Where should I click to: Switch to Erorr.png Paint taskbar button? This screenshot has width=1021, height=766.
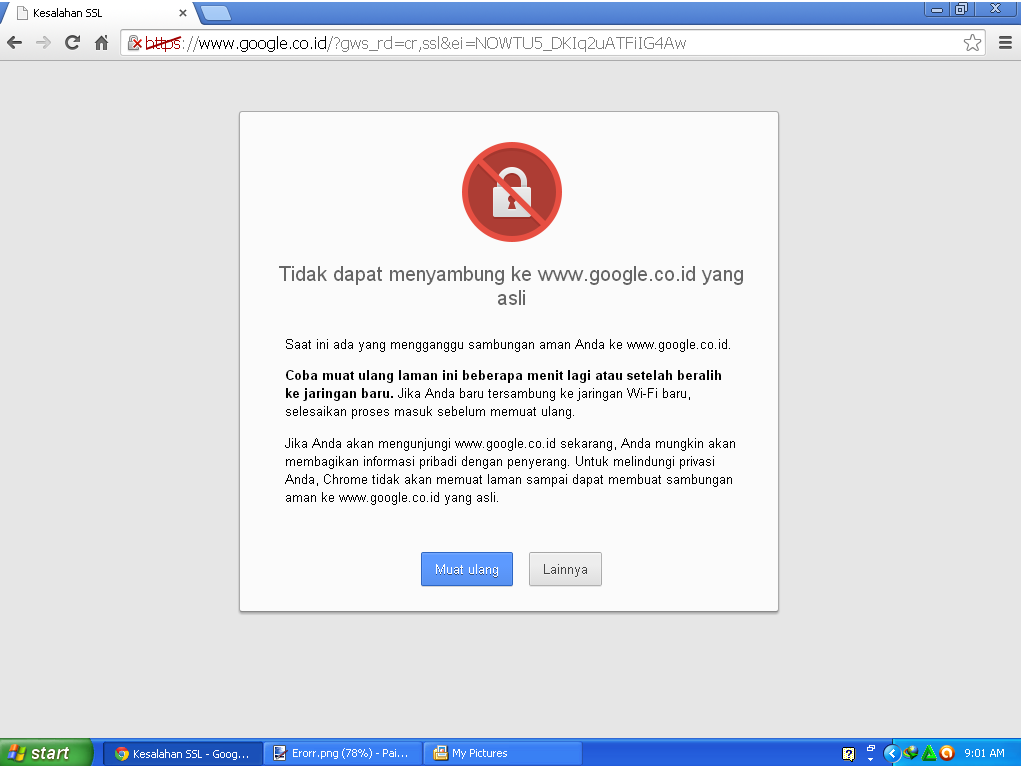click(x=343, y=754)
